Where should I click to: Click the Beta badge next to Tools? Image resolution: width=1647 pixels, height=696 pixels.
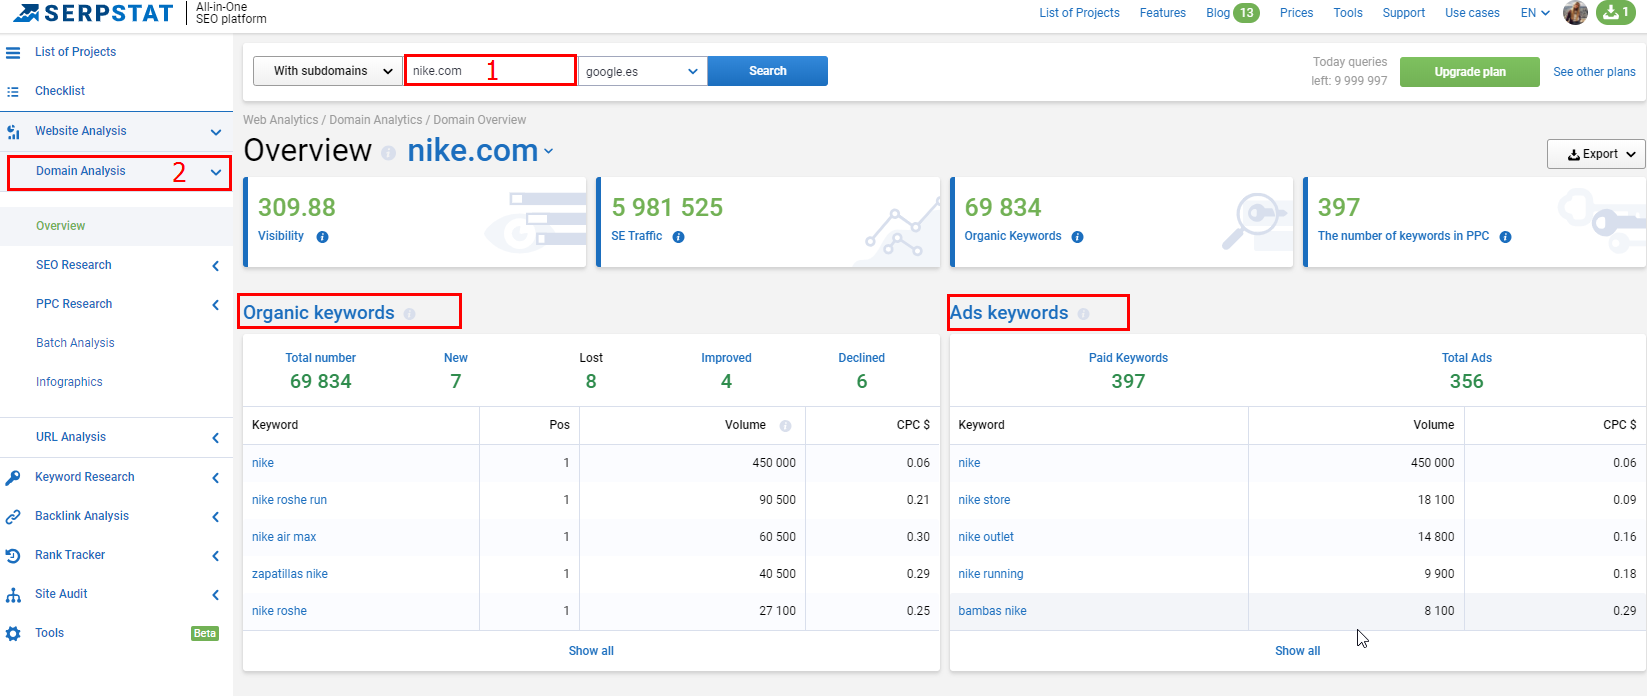tap(205, 633)
